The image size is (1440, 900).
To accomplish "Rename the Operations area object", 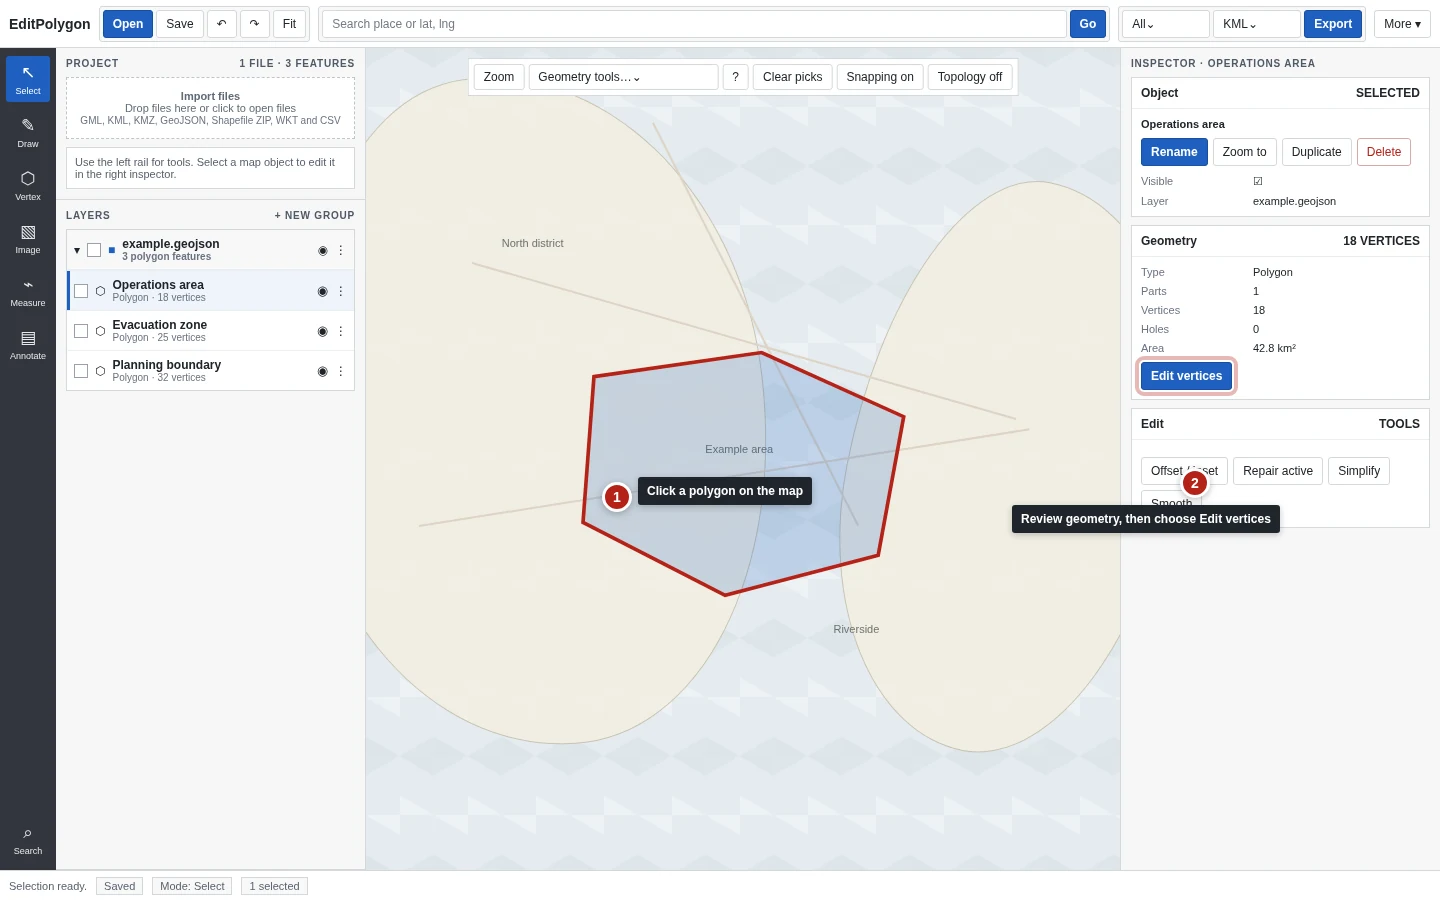I will pyautogui.click(x=1174, y=152).
